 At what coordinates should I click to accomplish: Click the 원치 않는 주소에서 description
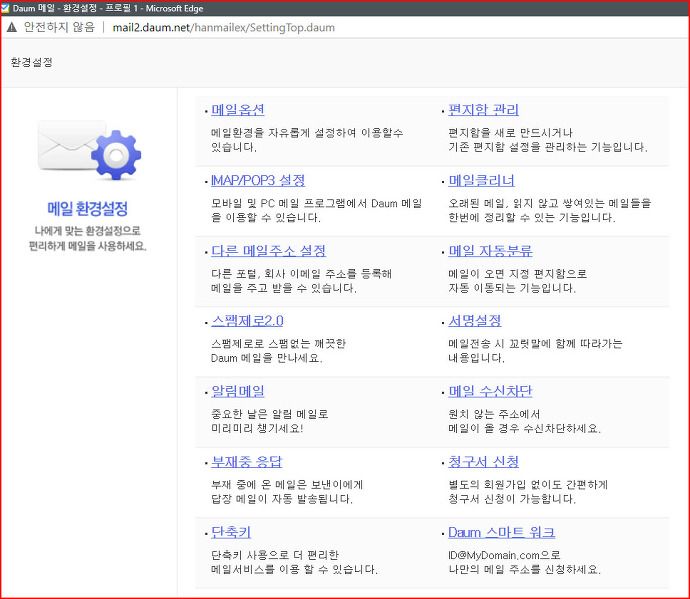tap(525, 421)
